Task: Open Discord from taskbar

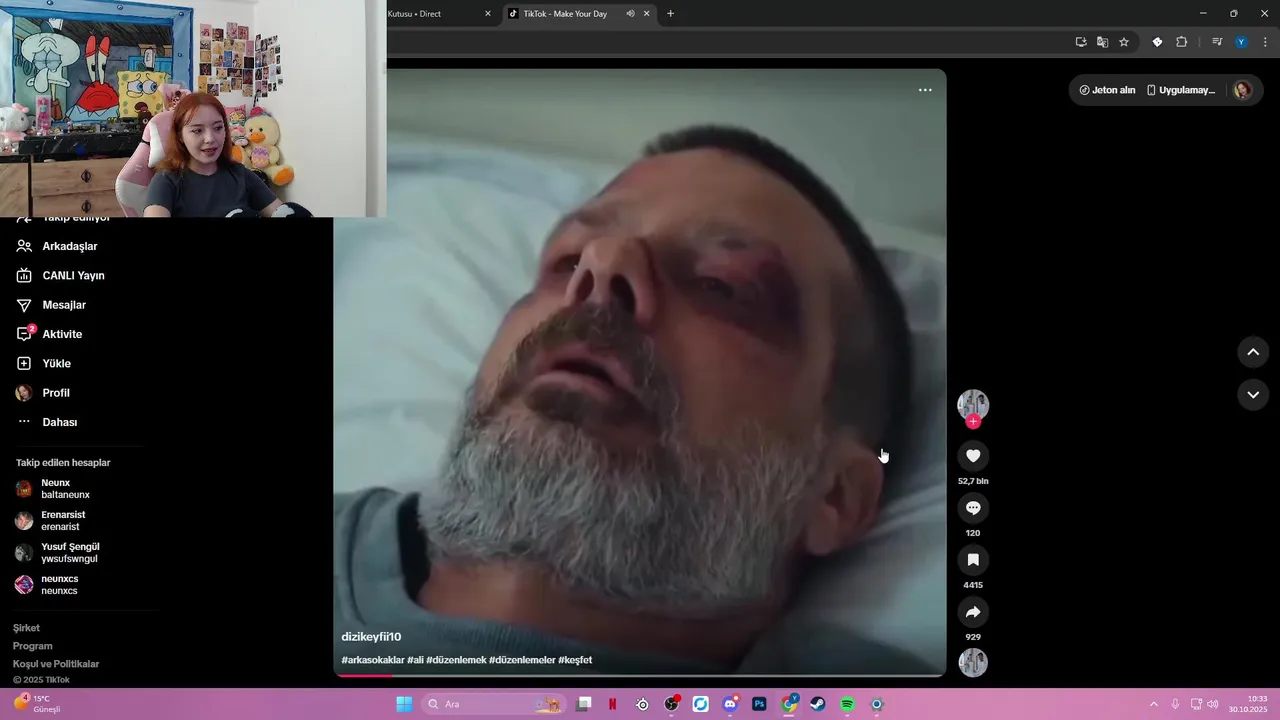Action: tap(730, 704)
